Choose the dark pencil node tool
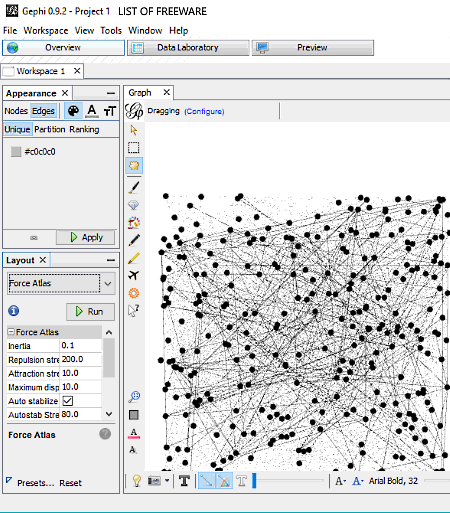Screen dimensions: 450x513 (134, 240)
